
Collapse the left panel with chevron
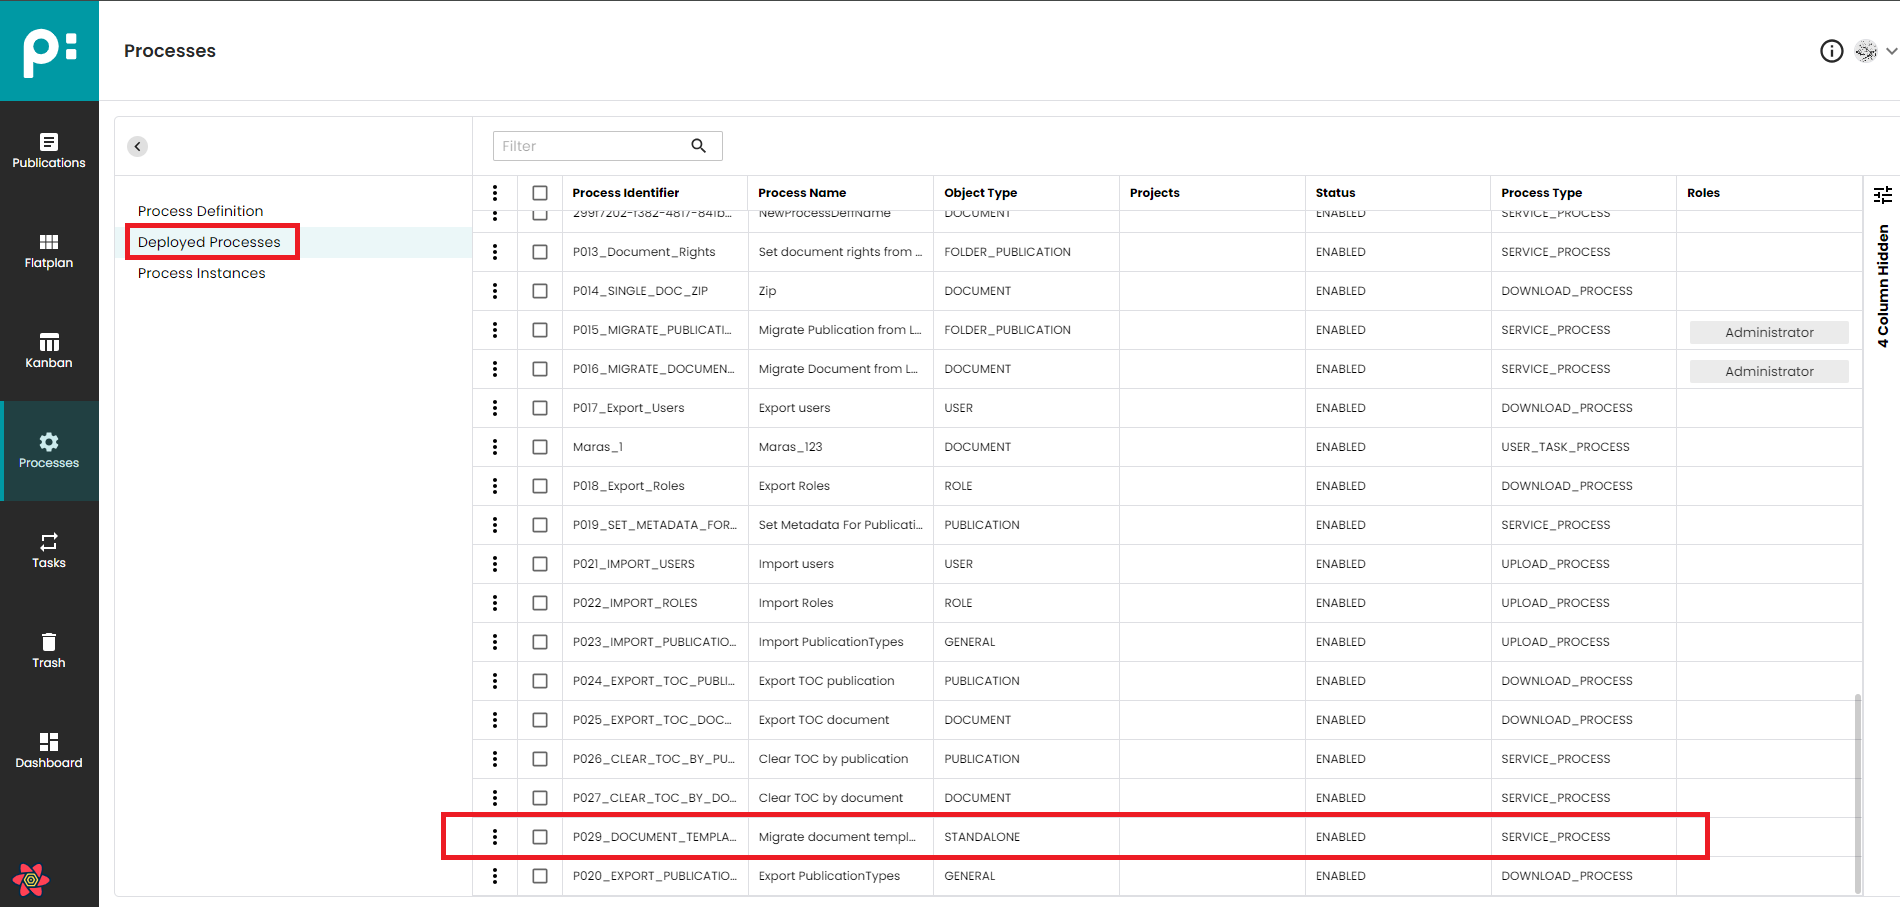point(138,146)
